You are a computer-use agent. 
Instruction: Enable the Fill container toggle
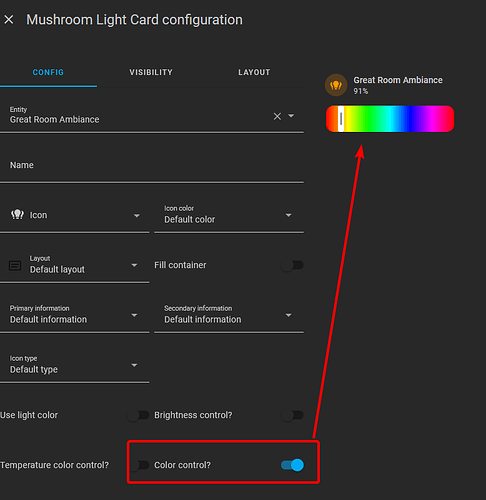[292, 265]
